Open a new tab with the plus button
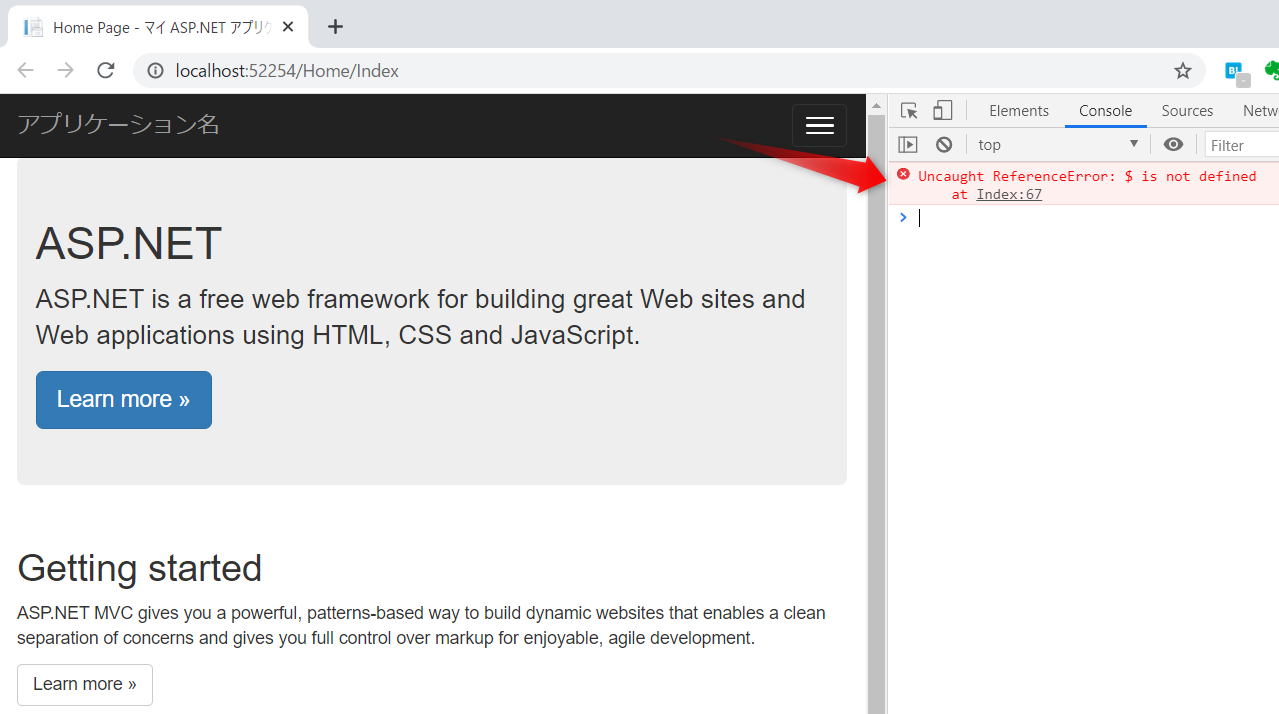Image resolution: width=1279 pixels, height=714 pixels. (x=335, y=27)
